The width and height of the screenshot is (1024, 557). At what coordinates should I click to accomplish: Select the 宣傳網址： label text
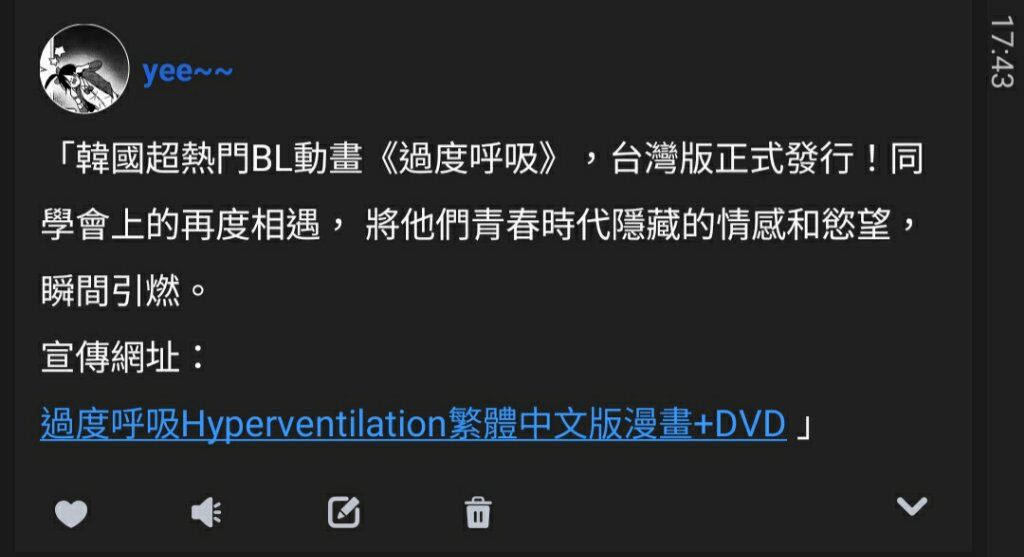click(x=124, y=357)
